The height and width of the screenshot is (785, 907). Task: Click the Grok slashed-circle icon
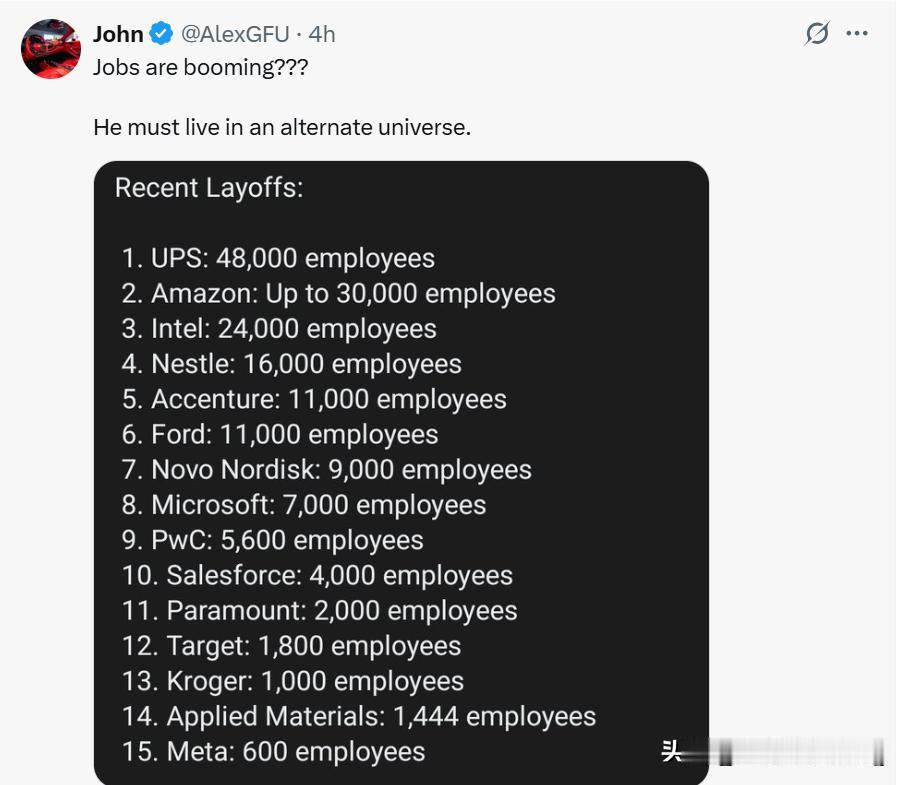pos(817,33)
